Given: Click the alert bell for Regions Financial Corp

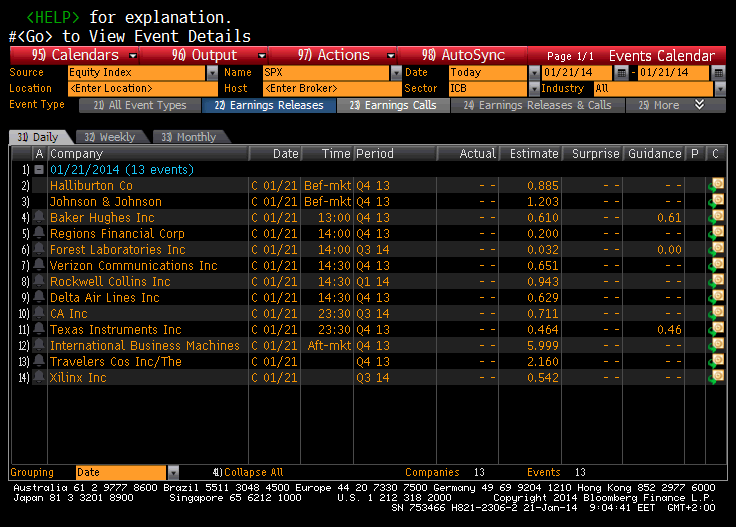Looking at the screenshot, I should [39, 233].
